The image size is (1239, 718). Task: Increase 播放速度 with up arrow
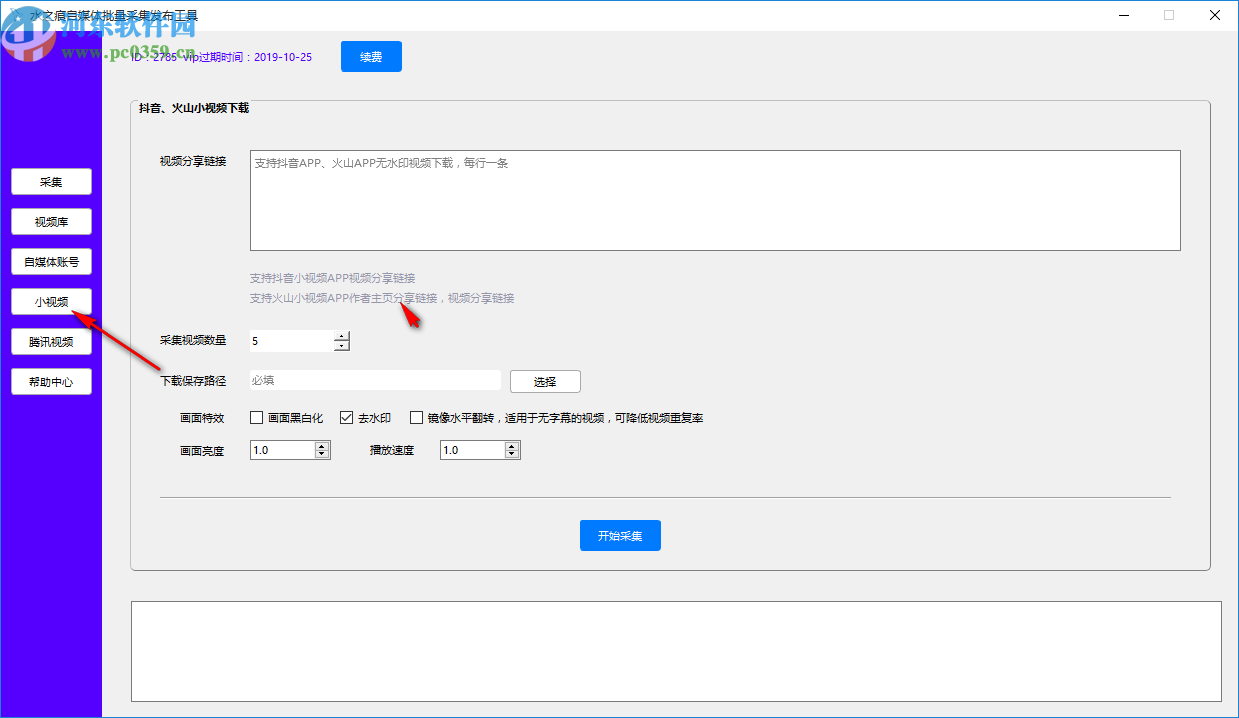tap(512, 446)
